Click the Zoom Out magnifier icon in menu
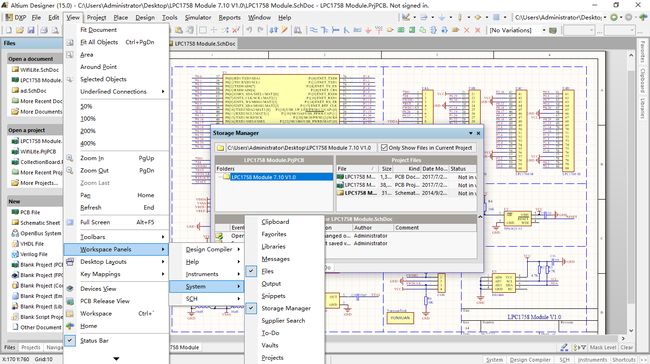650x364 pixels. click(70, 170)
